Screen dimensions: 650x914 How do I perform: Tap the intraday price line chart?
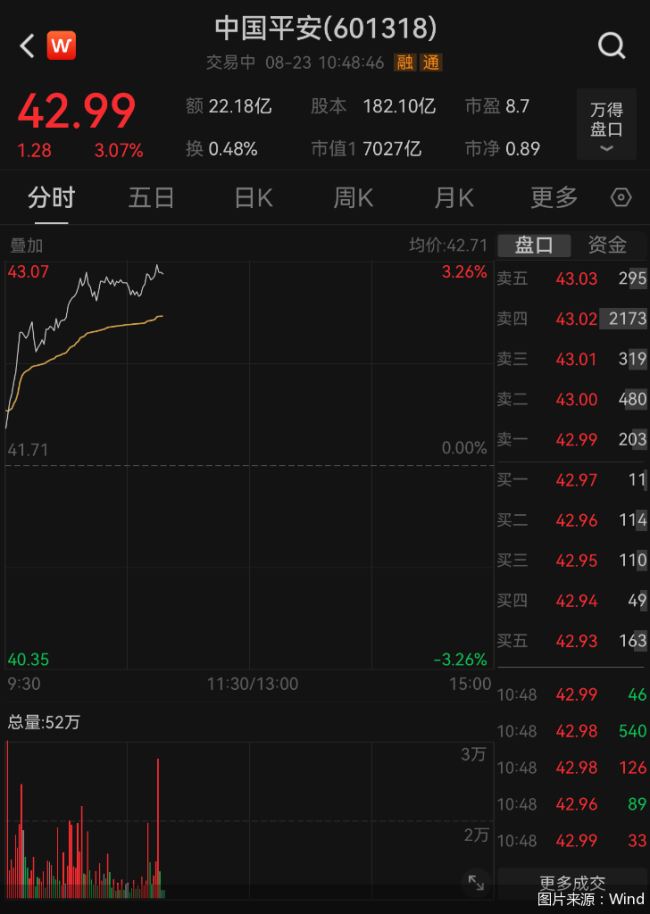pos(250,465)
